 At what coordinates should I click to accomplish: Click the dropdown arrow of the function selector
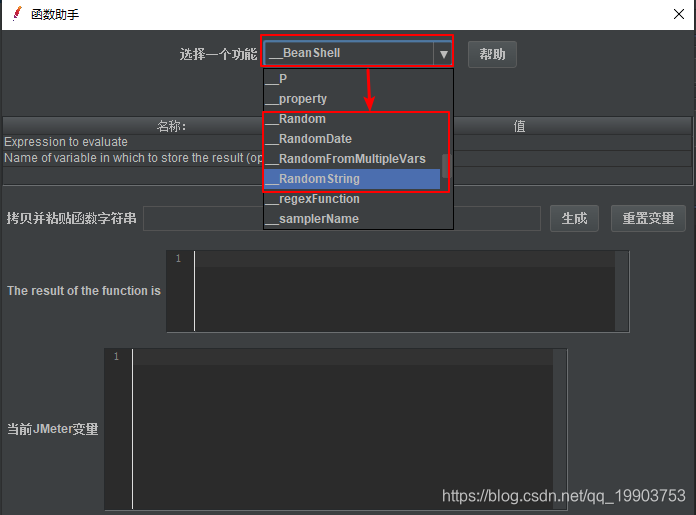point(443,54)
